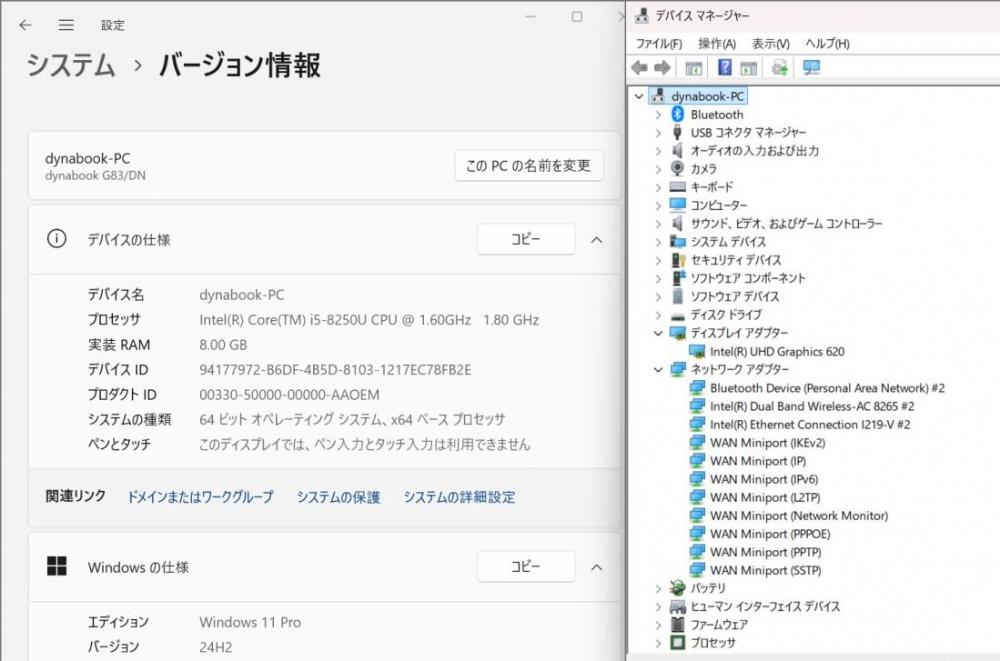Screen dimensions: 1000x661
Task: Click the processor value Intel(R) Core(TM) i5-8250U
Action: coord(369,320)
